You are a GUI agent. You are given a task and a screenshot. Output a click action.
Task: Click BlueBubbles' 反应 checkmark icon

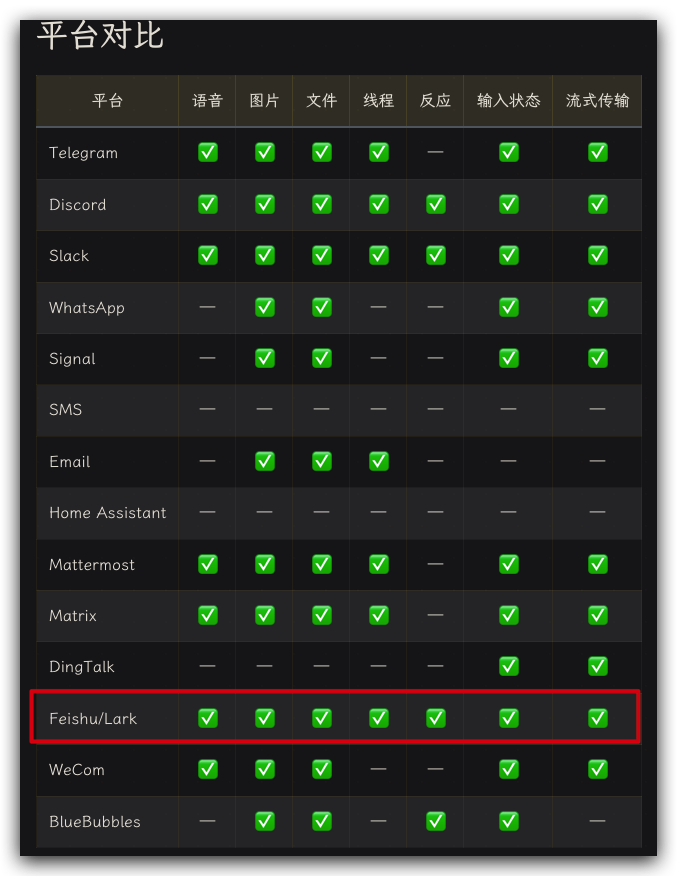coord(435,821)
